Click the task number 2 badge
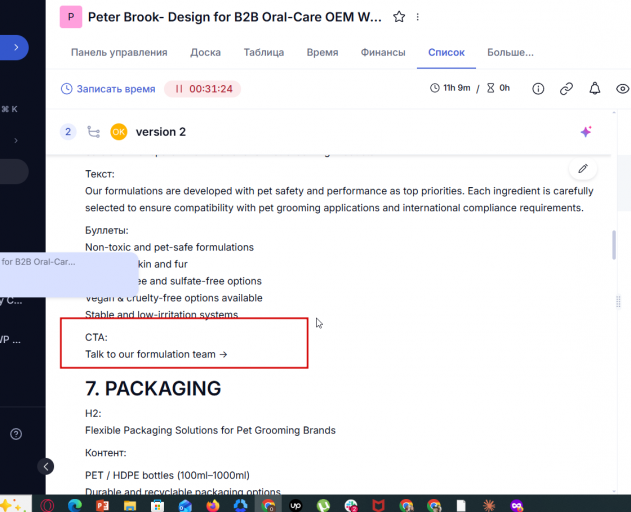 point(68,132)
